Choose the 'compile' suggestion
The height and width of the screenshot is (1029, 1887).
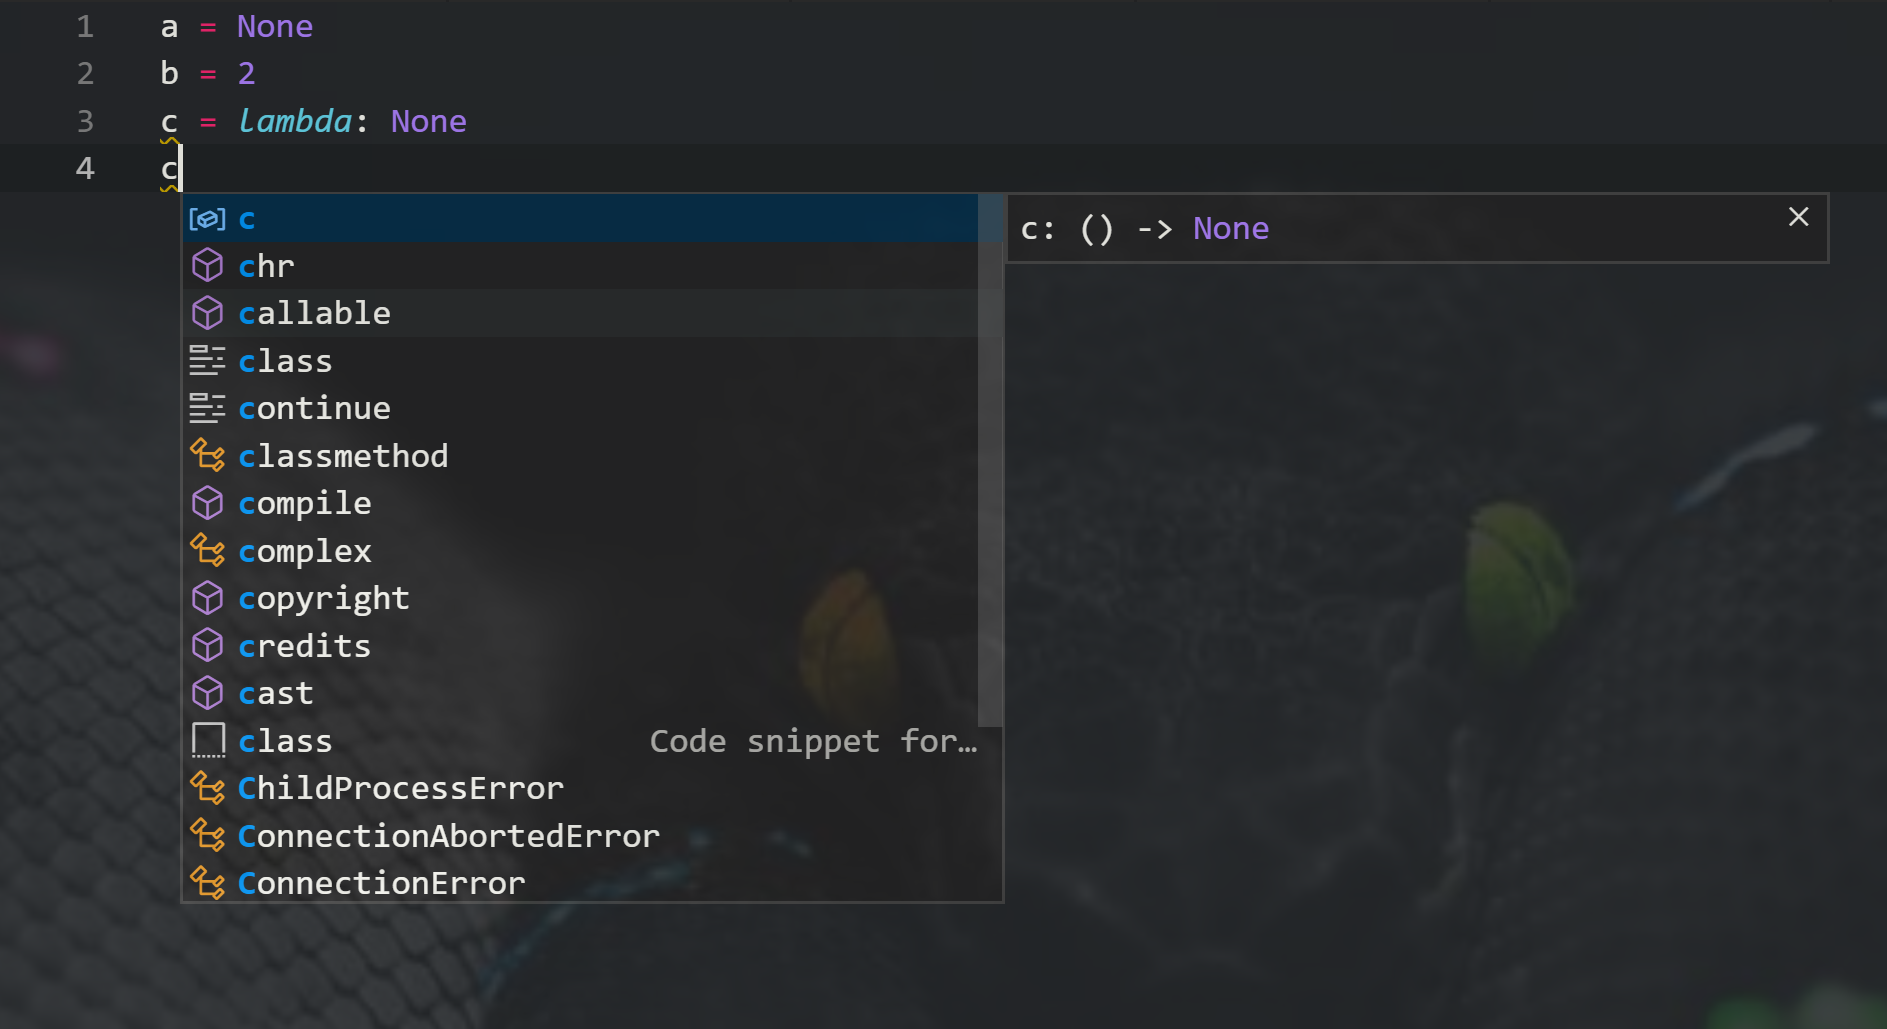pos(581,503)
